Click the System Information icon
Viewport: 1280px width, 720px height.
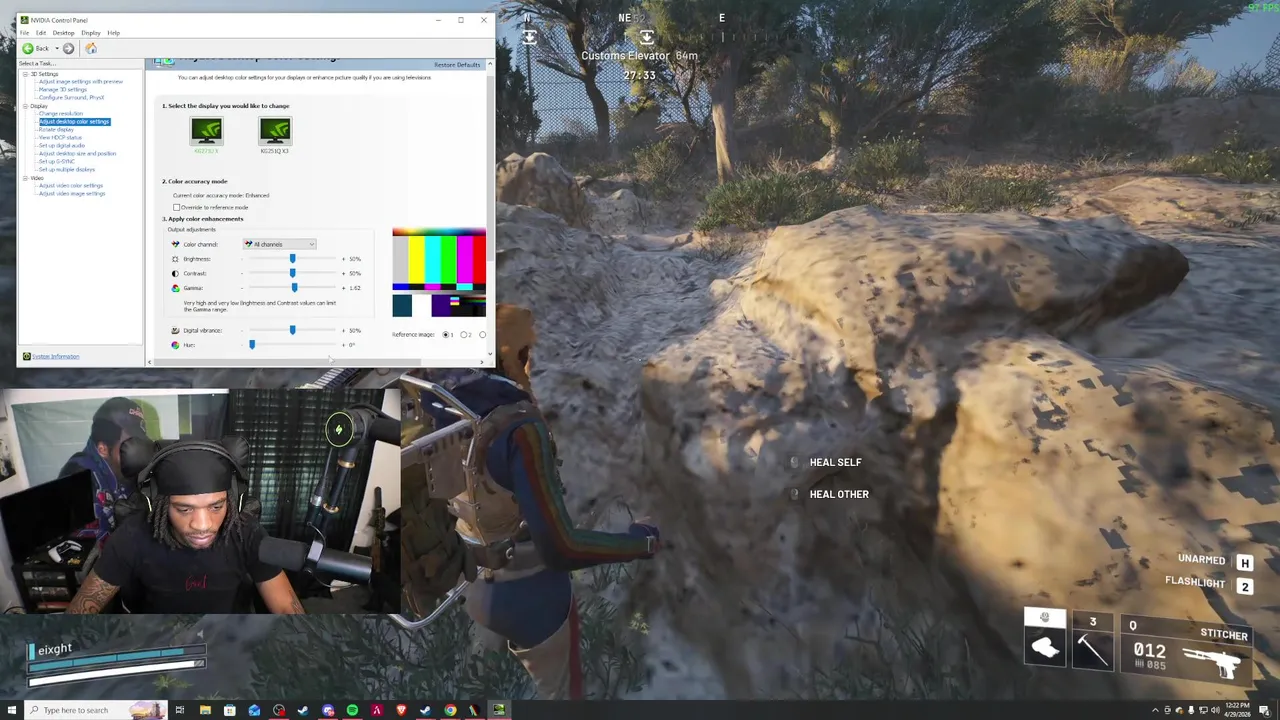tap(26, 356)
